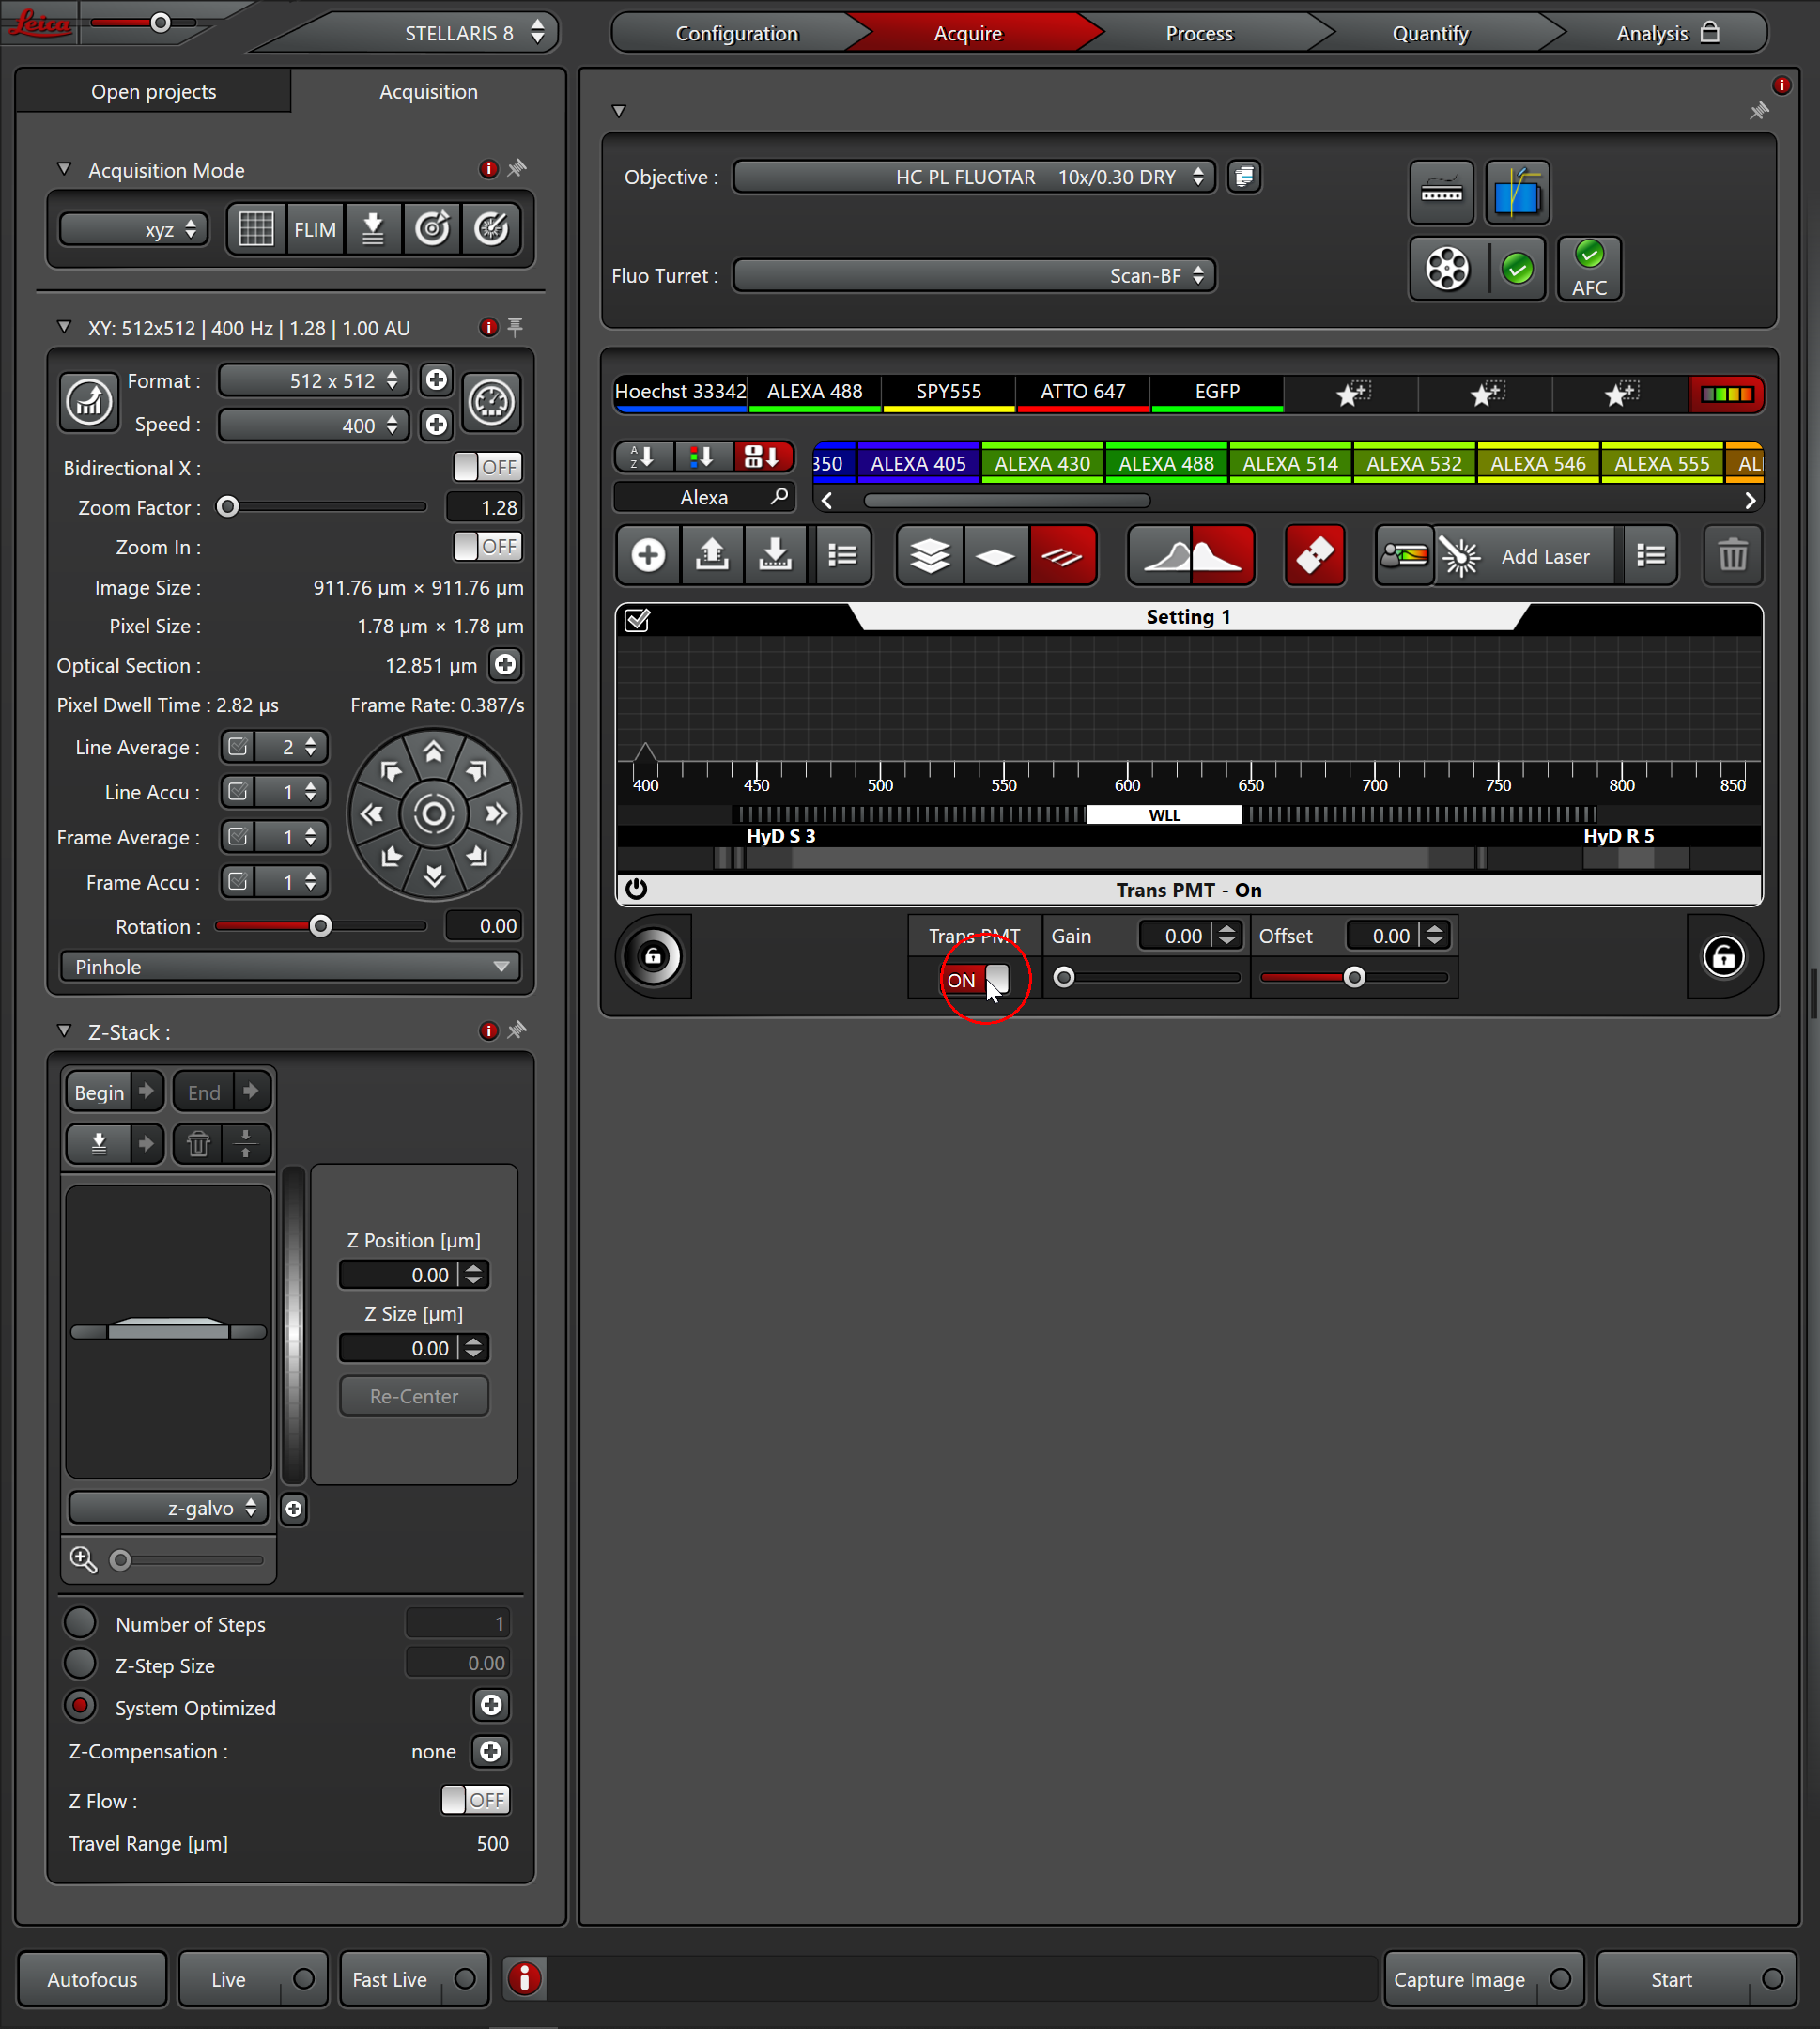The height and width of the screenshot is (2029, 1820).
Task: Select the System Optimized radio button
Action: pyautogui.click(x=80, y=1706)
